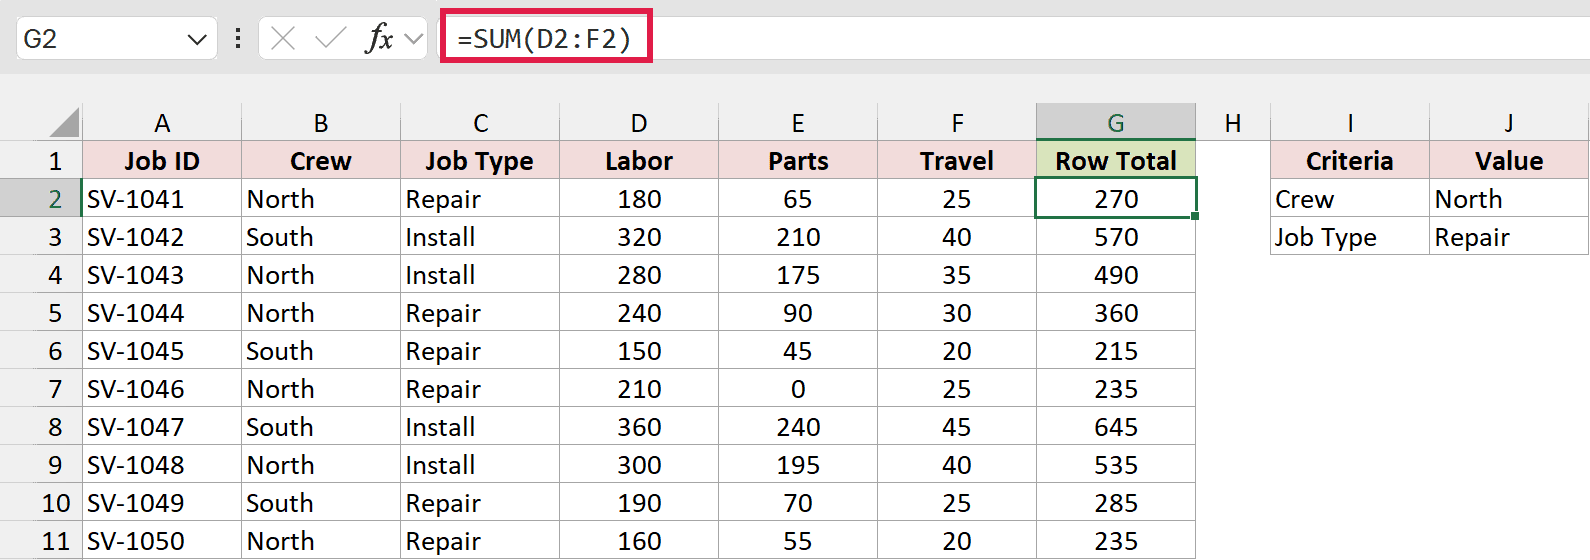Select Row Total cell showing 535

pyautogui.click(x=1116, y=464)
